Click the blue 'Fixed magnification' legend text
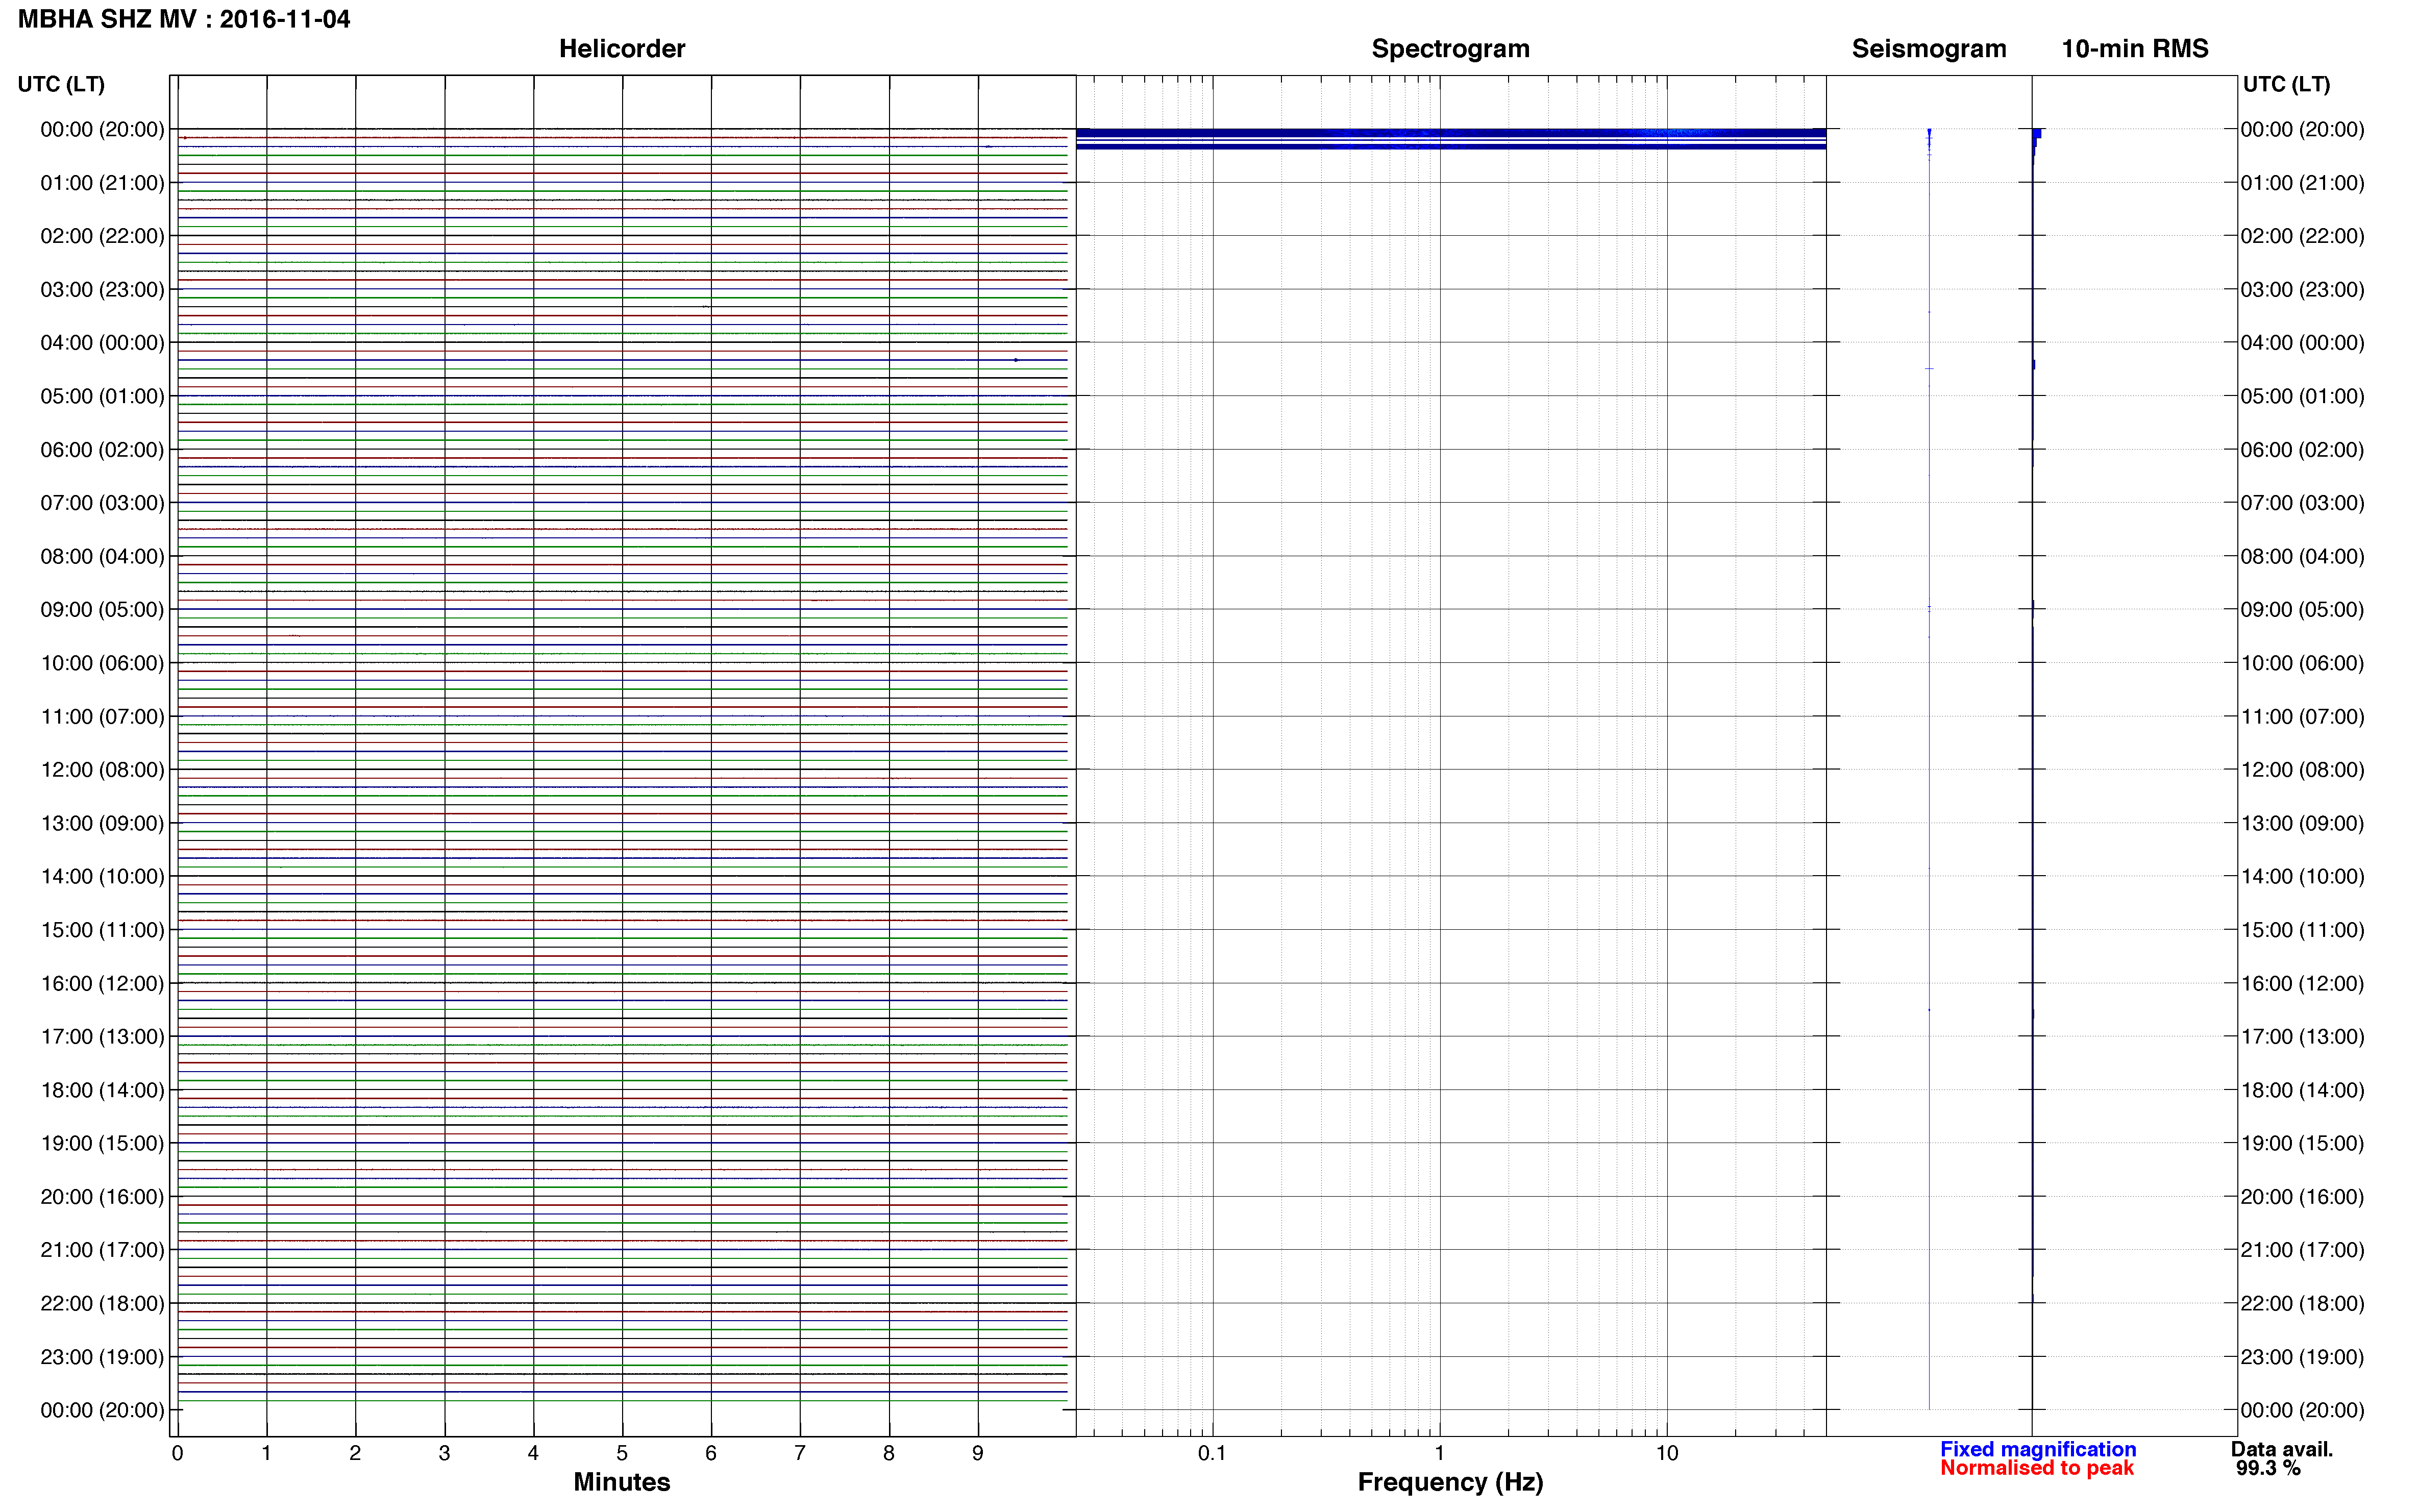Screen dimensions: 2419x1512 coord(2038,1449)
